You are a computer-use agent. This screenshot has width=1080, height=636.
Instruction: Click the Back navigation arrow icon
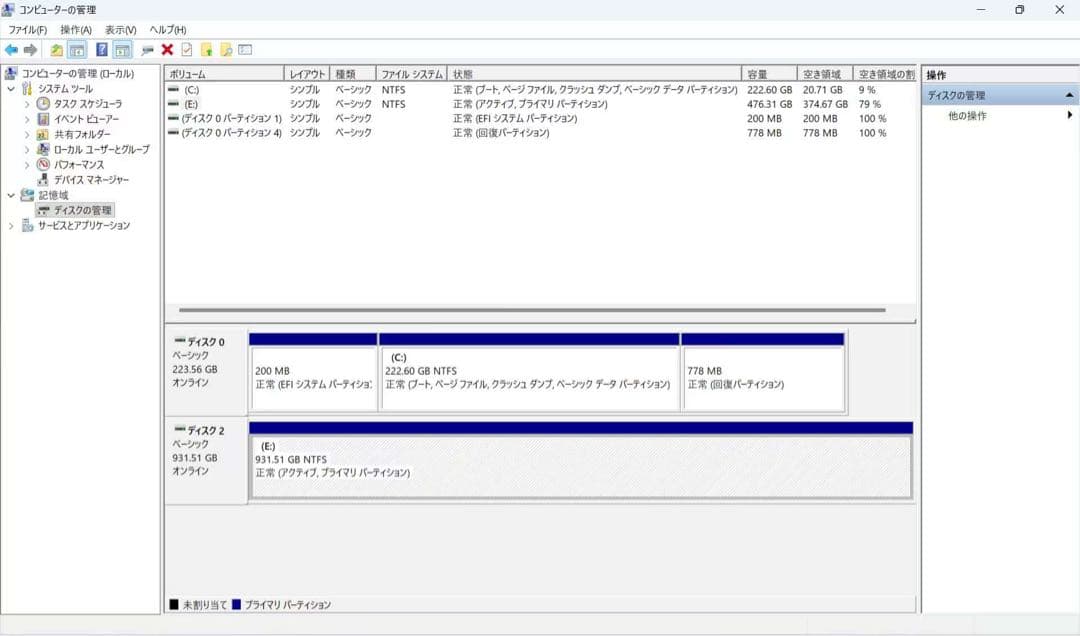pyautogui.click(x=10, y=50)
